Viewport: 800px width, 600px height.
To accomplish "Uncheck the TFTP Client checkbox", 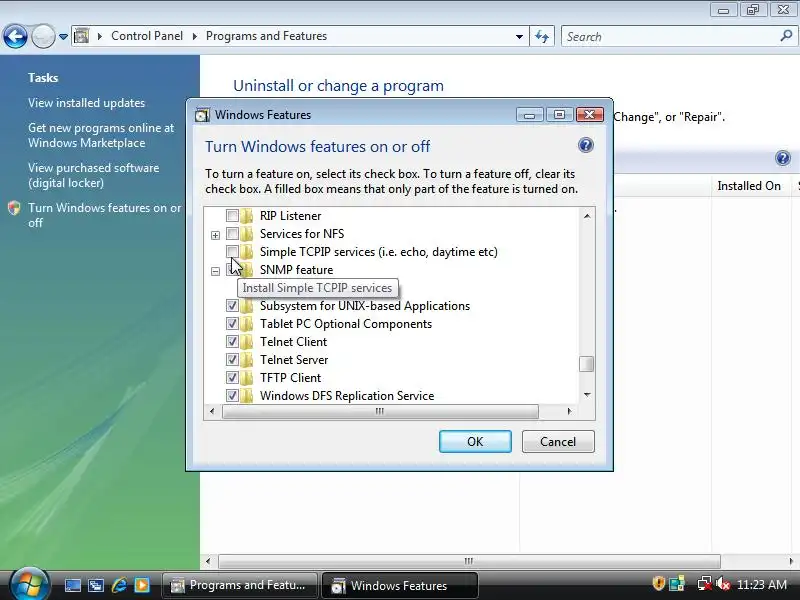I will tap(232, 378).
